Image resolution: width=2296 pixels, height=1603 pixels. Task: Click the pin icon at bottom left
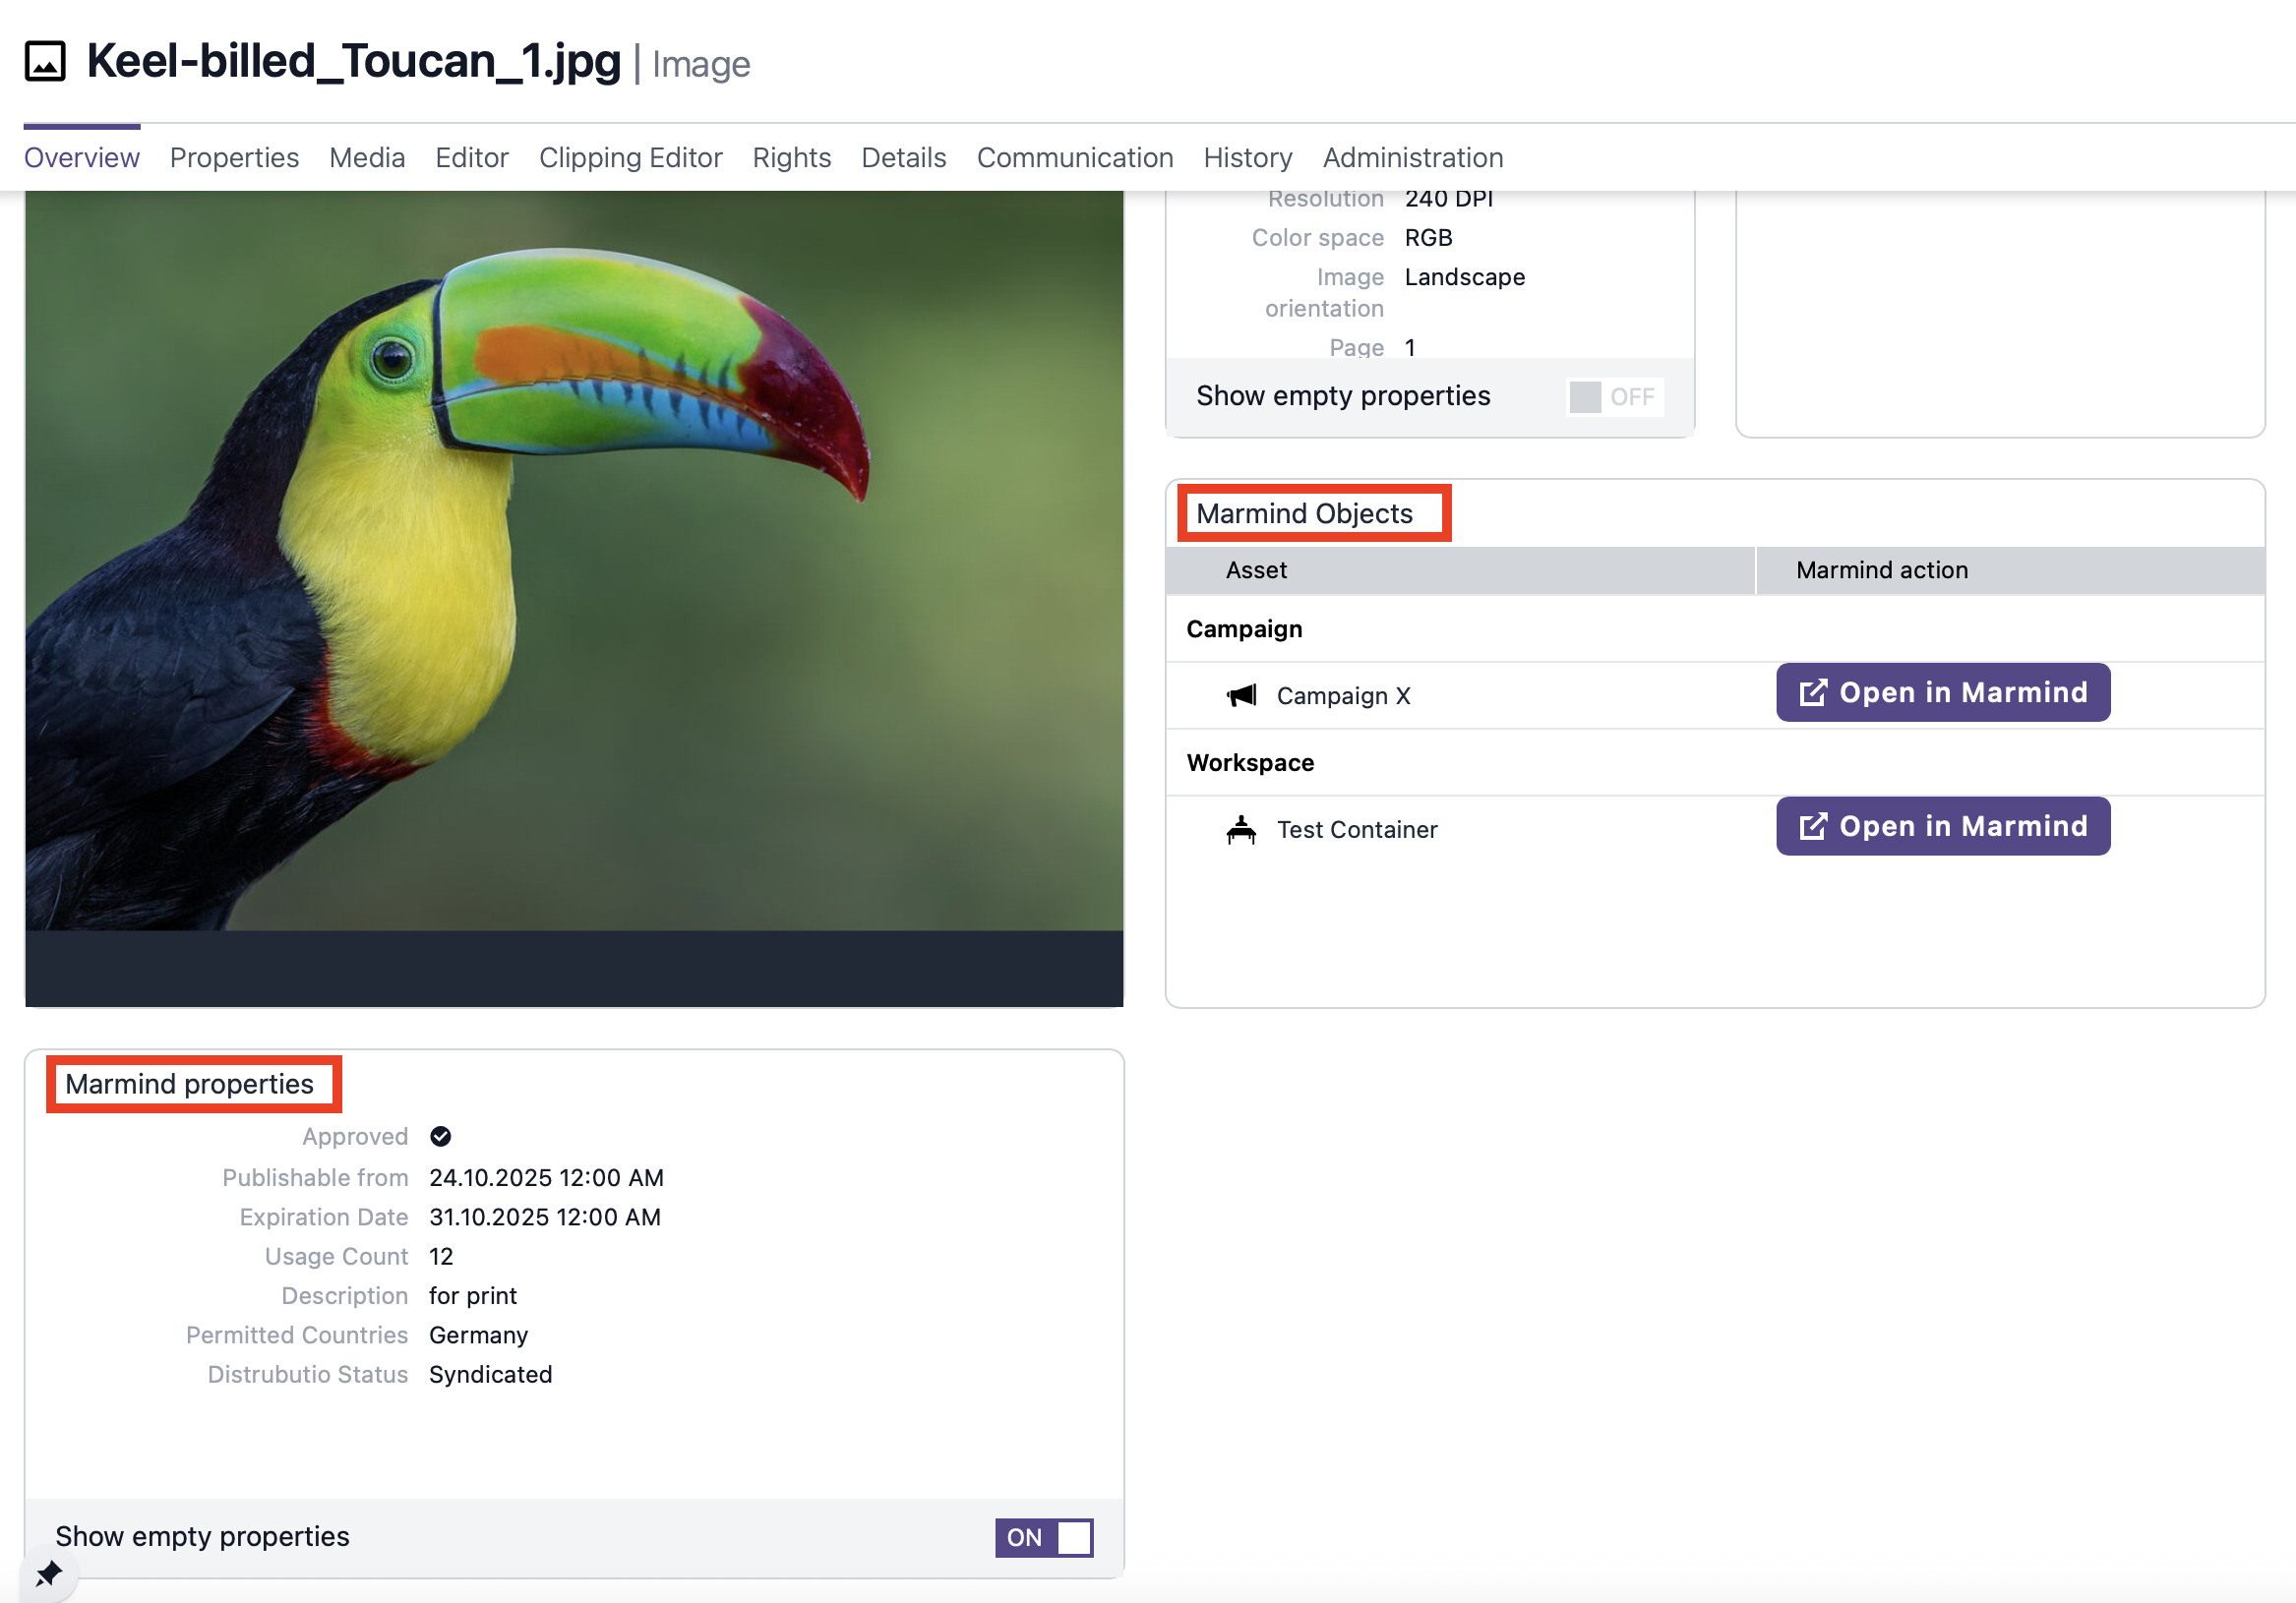point(47,1575)
